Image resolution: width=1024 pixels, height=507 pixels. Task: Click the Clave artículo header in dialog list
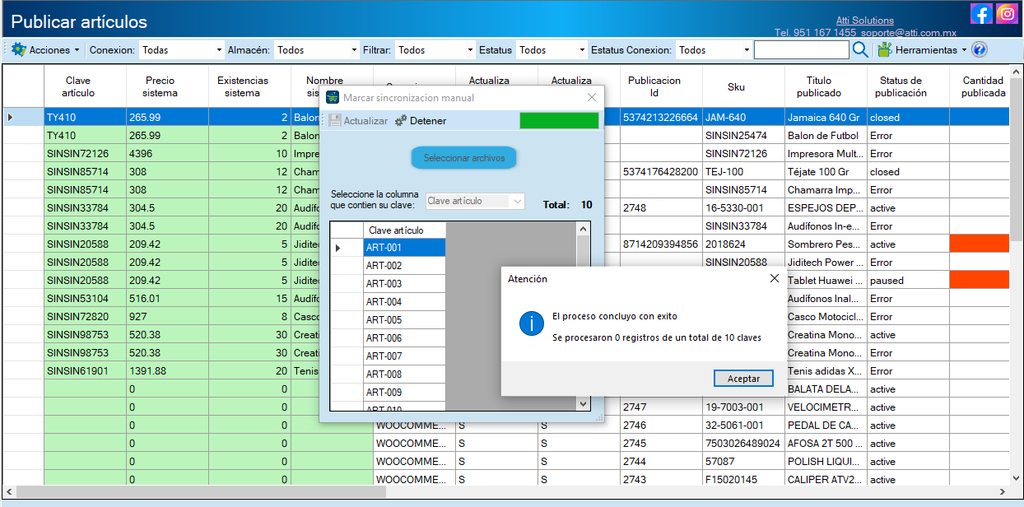click(x=404, y=230)
